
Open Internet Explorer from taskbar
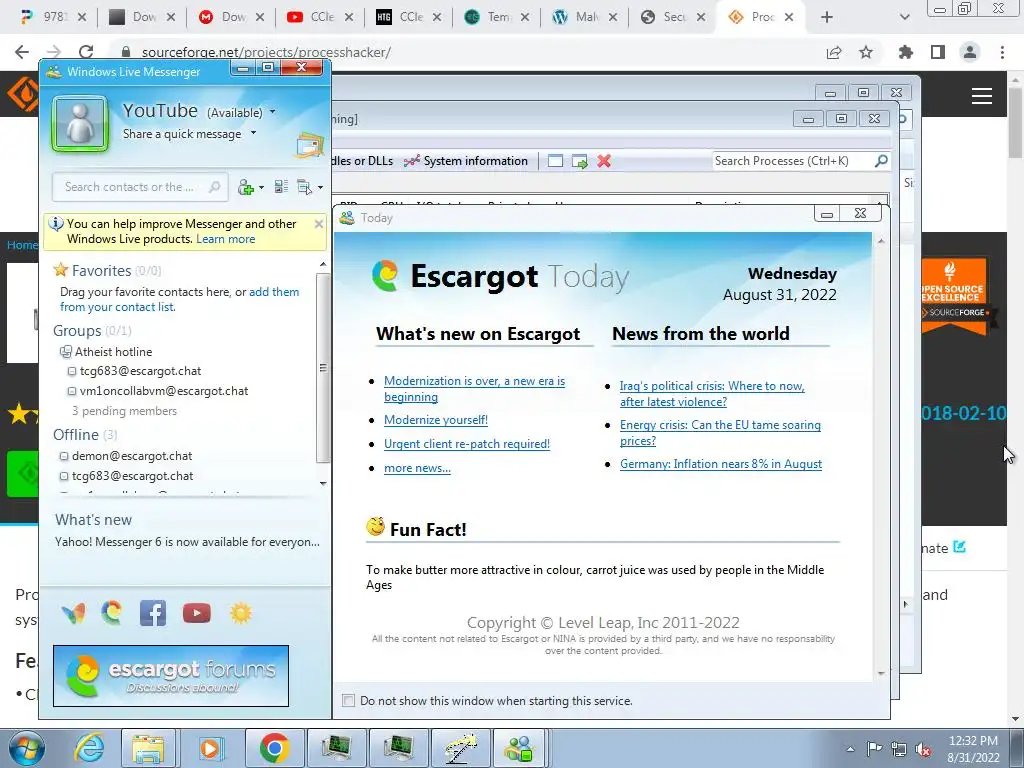(x=89, y=748)
